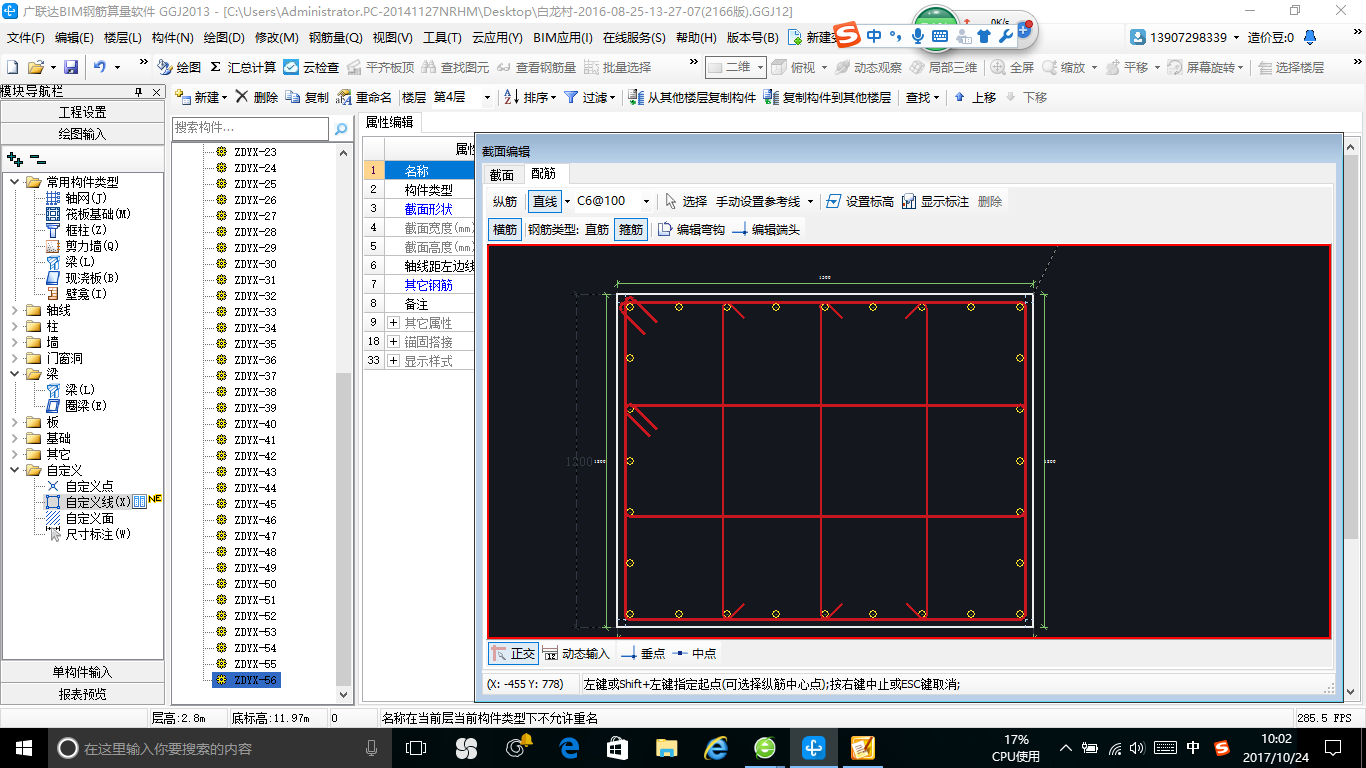Screen dimensions: 1366x768
Task: Click collapse-all minus icon in navigator
Action: coord(37,159)
